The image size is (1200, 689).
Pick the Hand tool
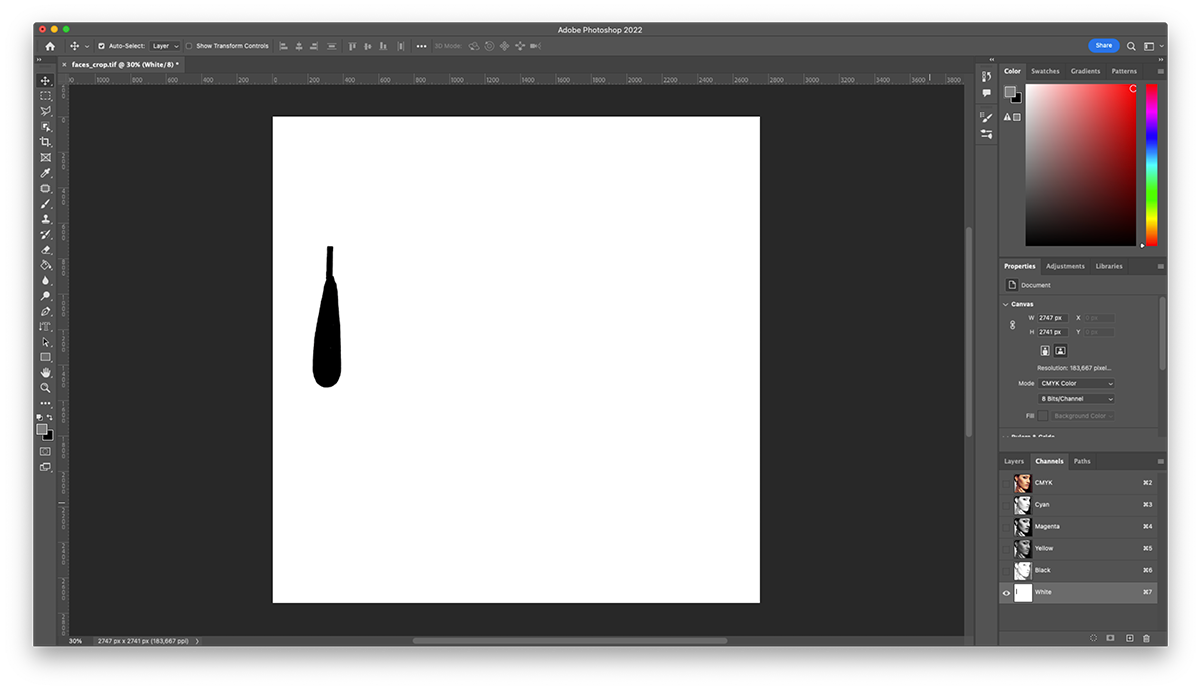[45, 372]
